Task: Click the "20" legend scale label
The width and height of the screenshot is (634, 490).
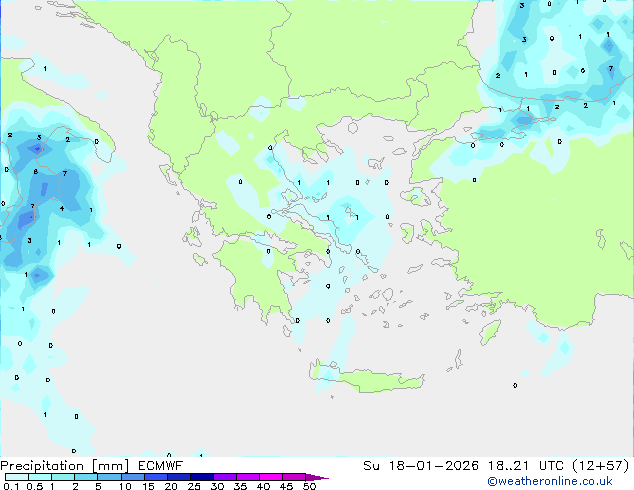Action: (x=171, y=486)
